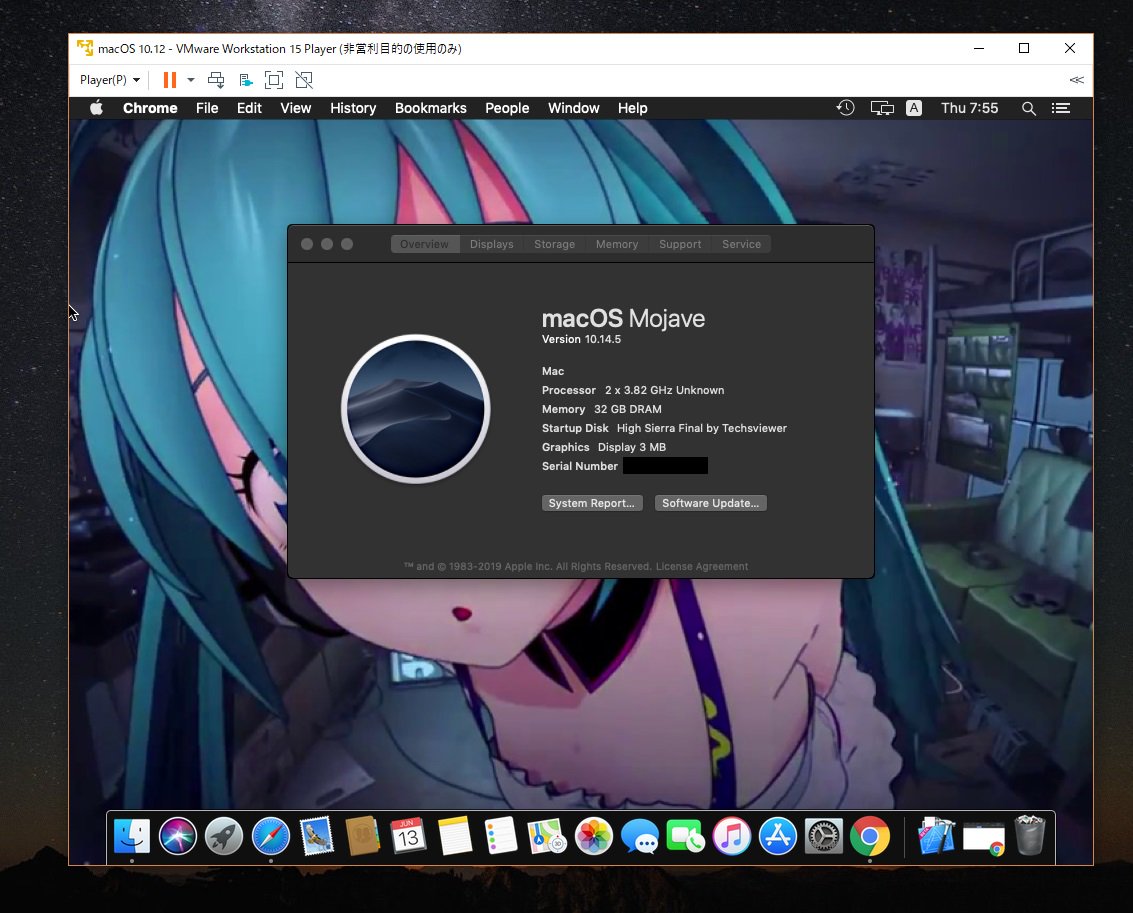Screen dimensions: 1133x913
Task: Open the Help menu
Action: (632, 108)
